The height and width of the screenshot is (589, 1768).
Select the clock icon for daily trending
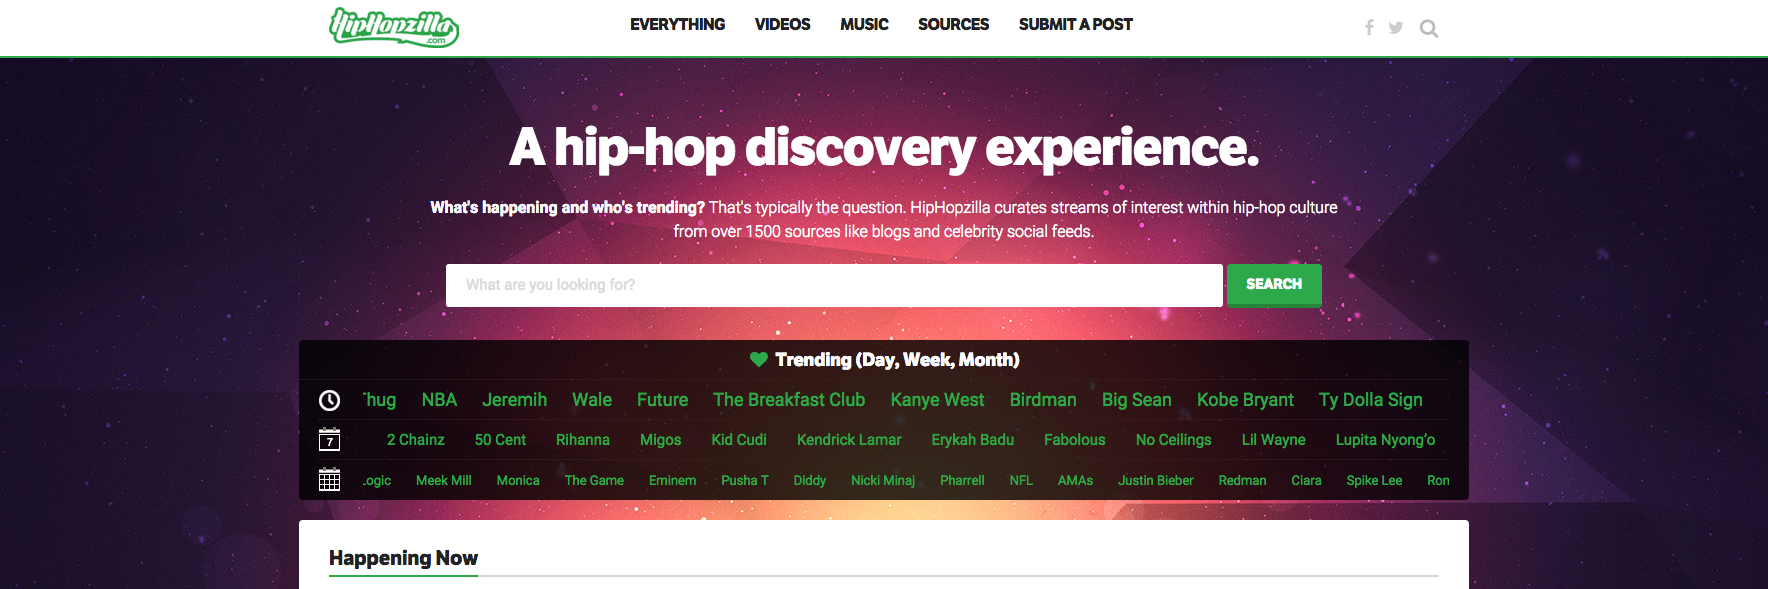pyautogui.click(x=329, y=400)
